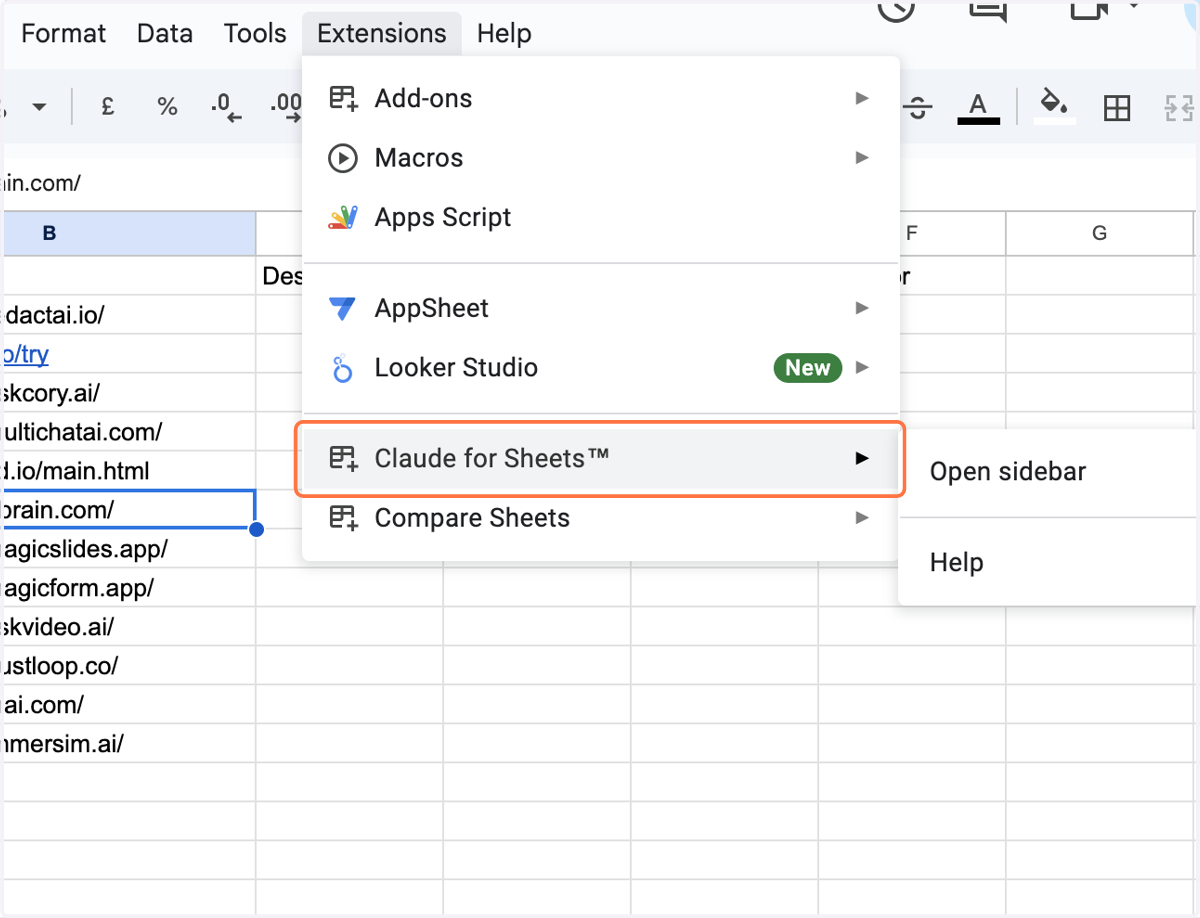The image size is (1200, 918).
Task: Click the Add-ons icon
Action: pyautogui.click(x=343, y=98)
